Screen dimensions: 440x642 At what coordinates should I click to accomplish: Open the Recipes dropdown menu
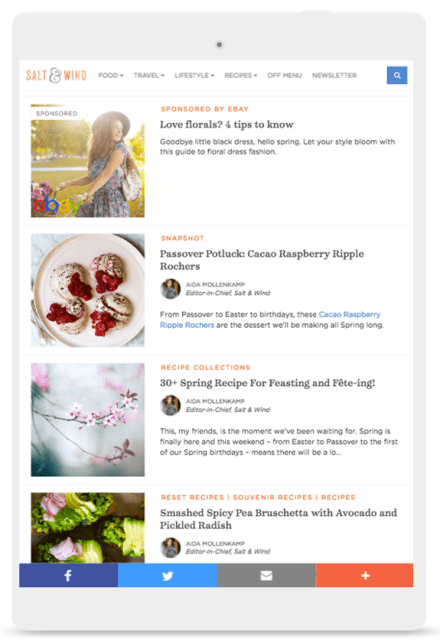[241, 75]
